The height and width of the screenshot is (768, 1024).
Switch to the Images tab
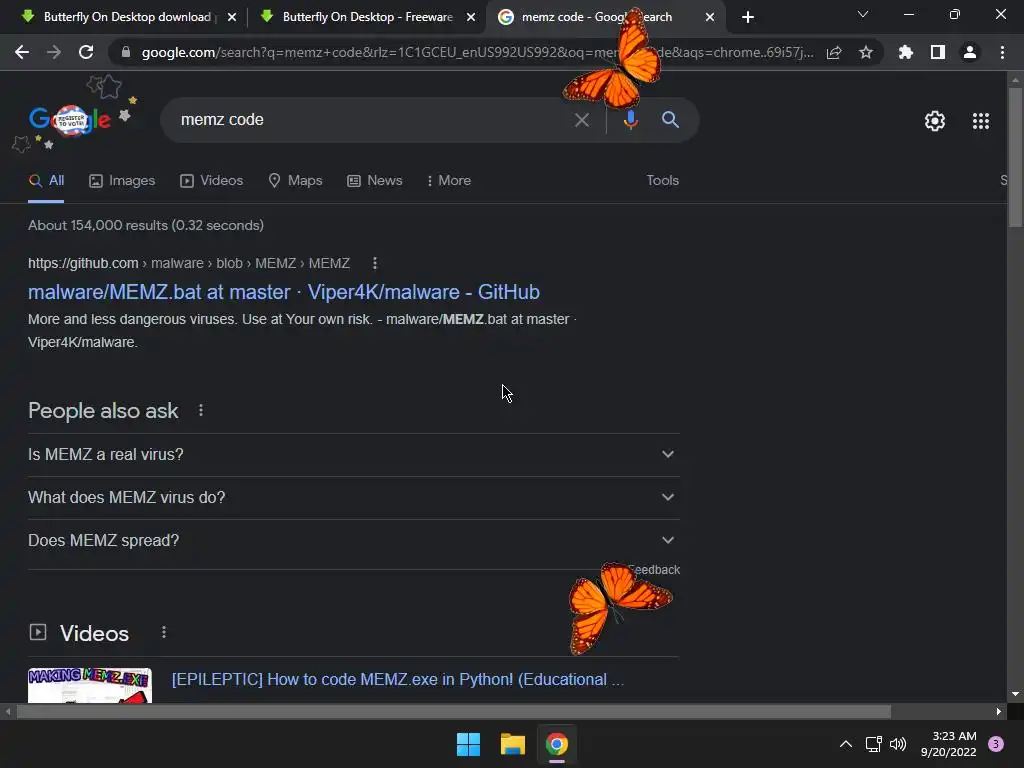122,181
